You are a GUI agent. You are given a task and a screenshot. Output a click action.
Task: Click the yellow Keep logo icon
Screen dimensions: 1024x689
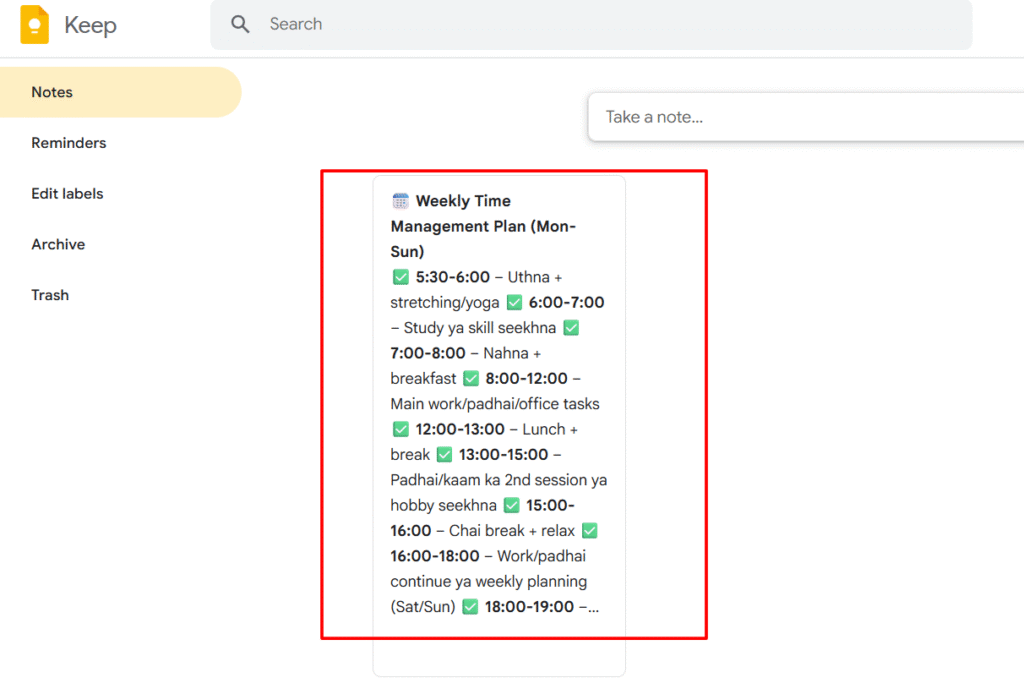pyautogui.click(x=34, y=25)
